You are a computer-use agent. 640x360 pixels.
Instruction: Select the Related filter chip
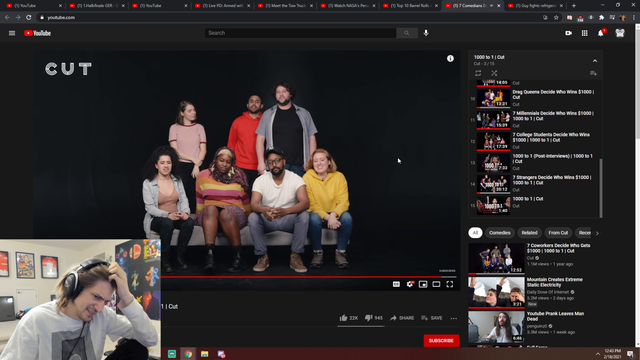[529, 233]
